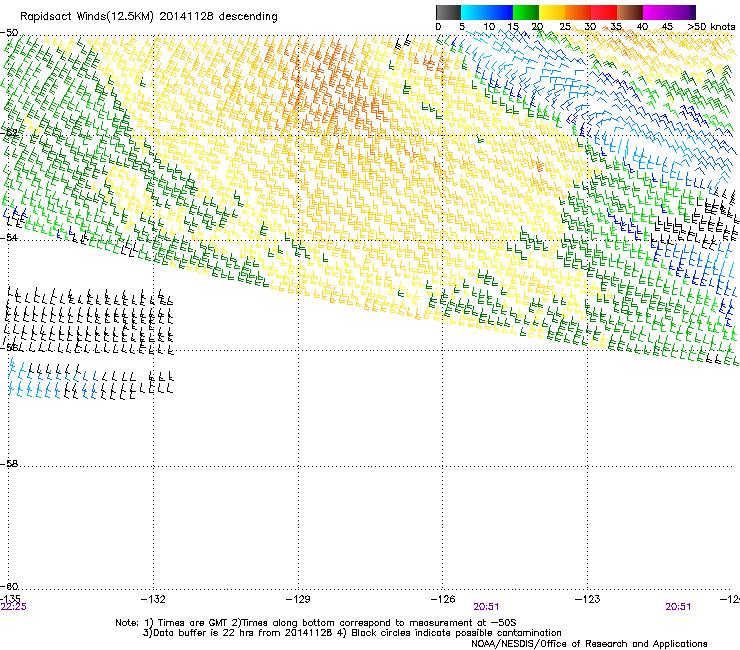Click the cyan 5-10 knots legend swatch
The image size is (740, 650).
coord(474,12)
